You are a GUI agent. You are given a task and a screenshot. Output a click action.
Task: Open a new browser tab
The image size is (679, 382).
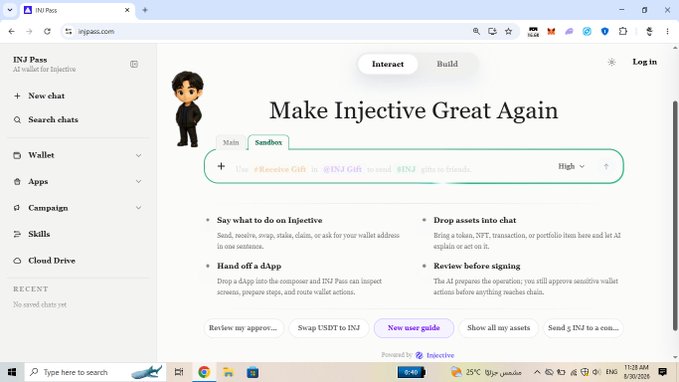coord(145,10)
